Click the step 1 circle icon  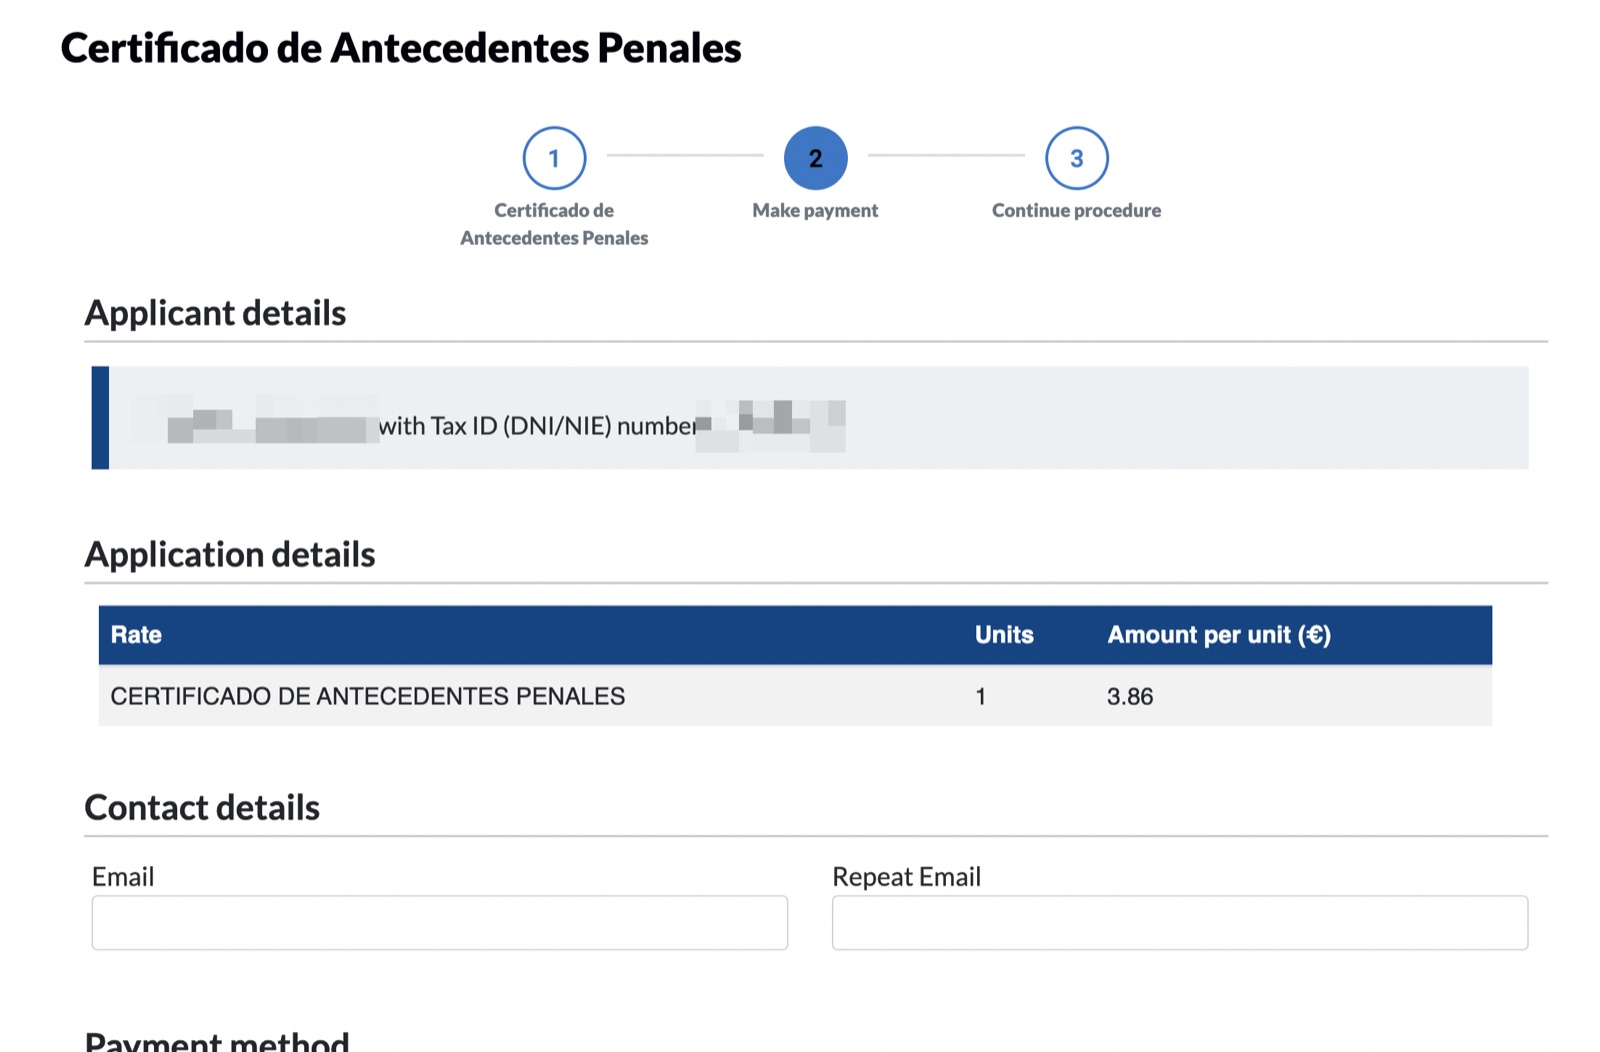pyautogui.click(x=554, y=158)
